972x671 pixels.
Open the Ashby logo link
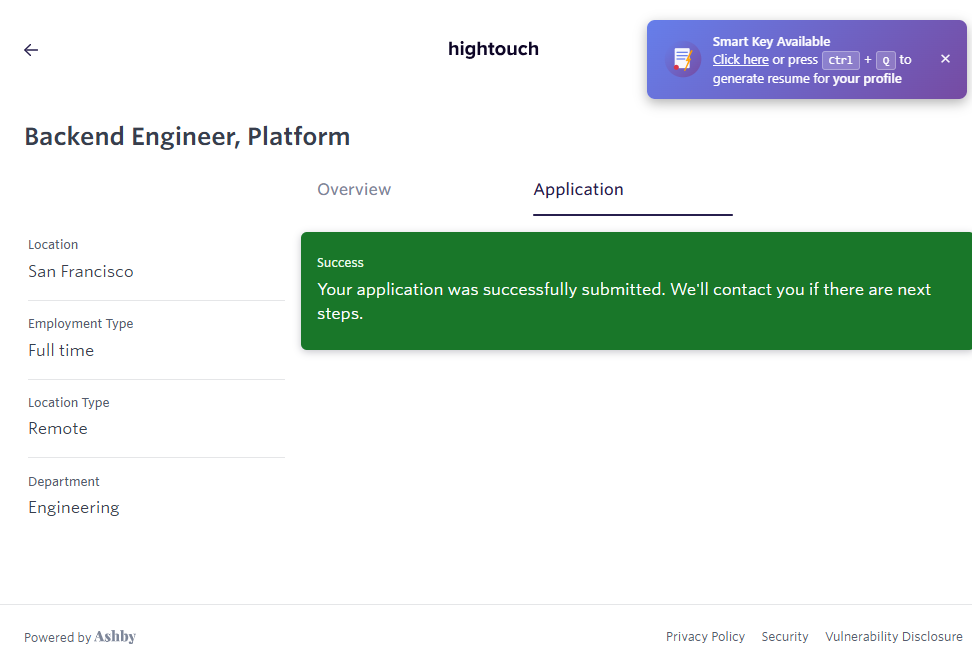pos(115,637)
